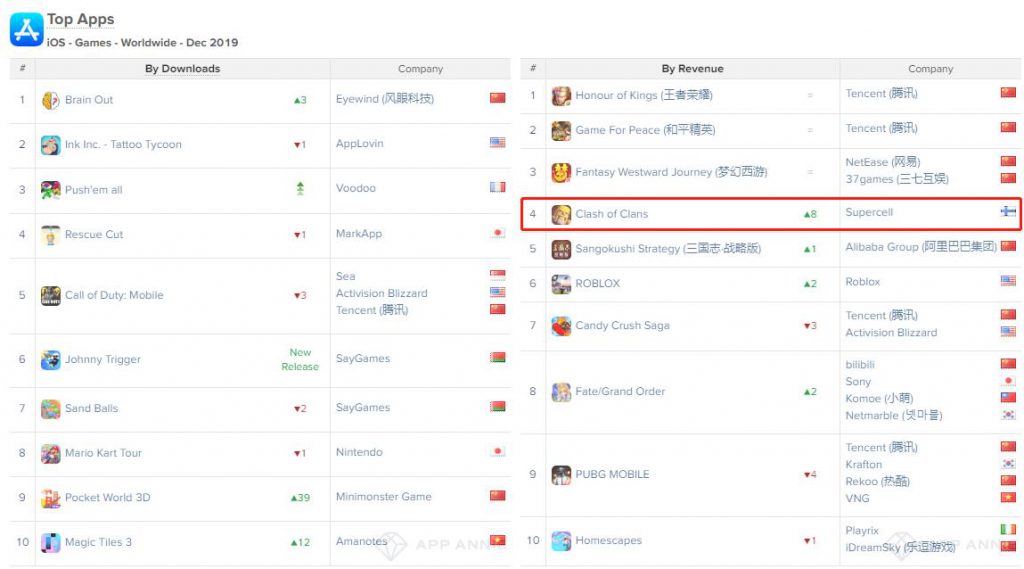Click the France flag beside Voodoo
This screenshot has width=1024, height=569.
click(x=498, y=187)
